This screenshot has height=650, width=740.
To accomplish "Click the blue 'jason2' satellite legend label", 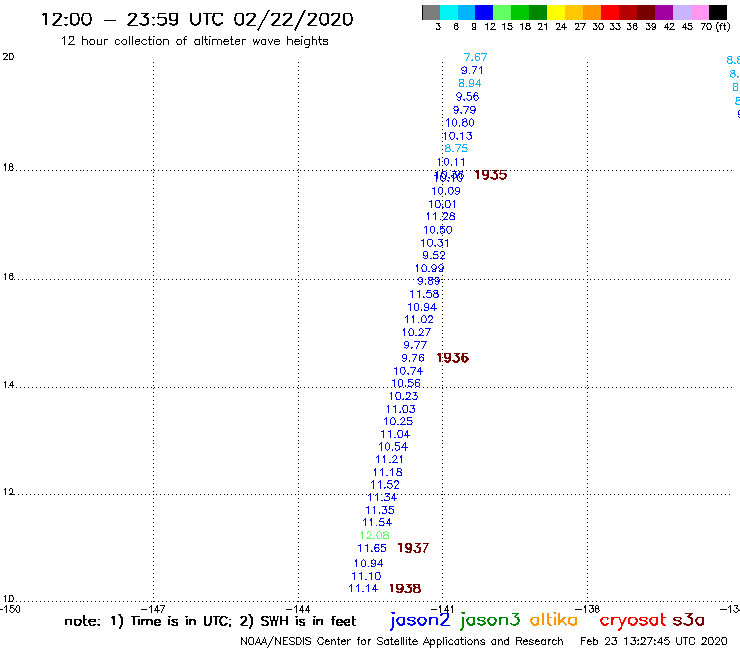I will [x=420, y=621].
